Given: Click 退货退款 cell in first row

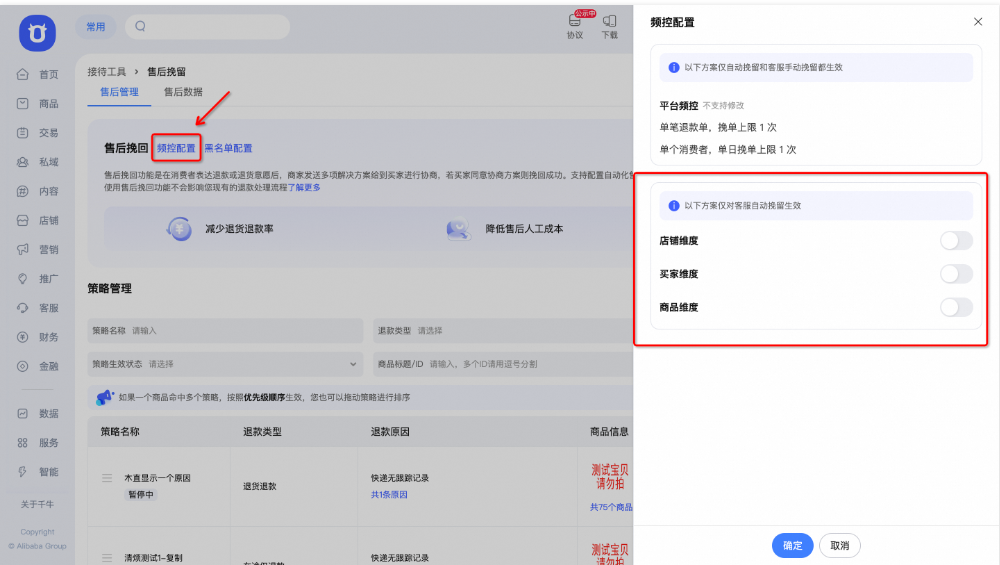Looking at the screenshot, I should [260, 486].
